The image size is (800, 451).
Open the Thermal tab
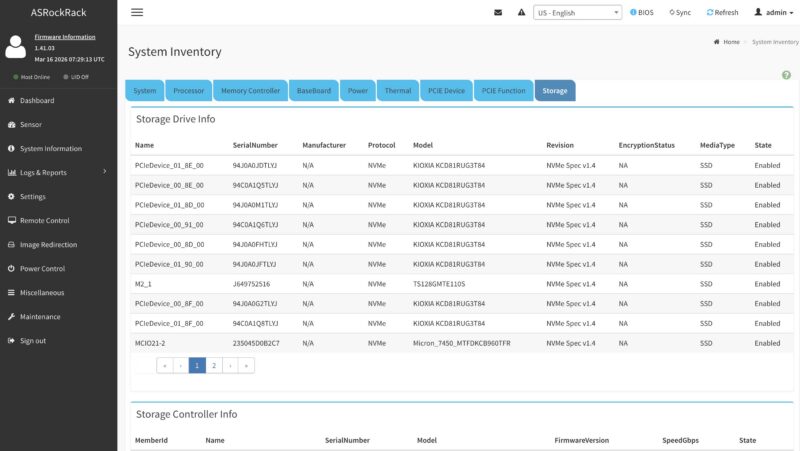[398, 90]
